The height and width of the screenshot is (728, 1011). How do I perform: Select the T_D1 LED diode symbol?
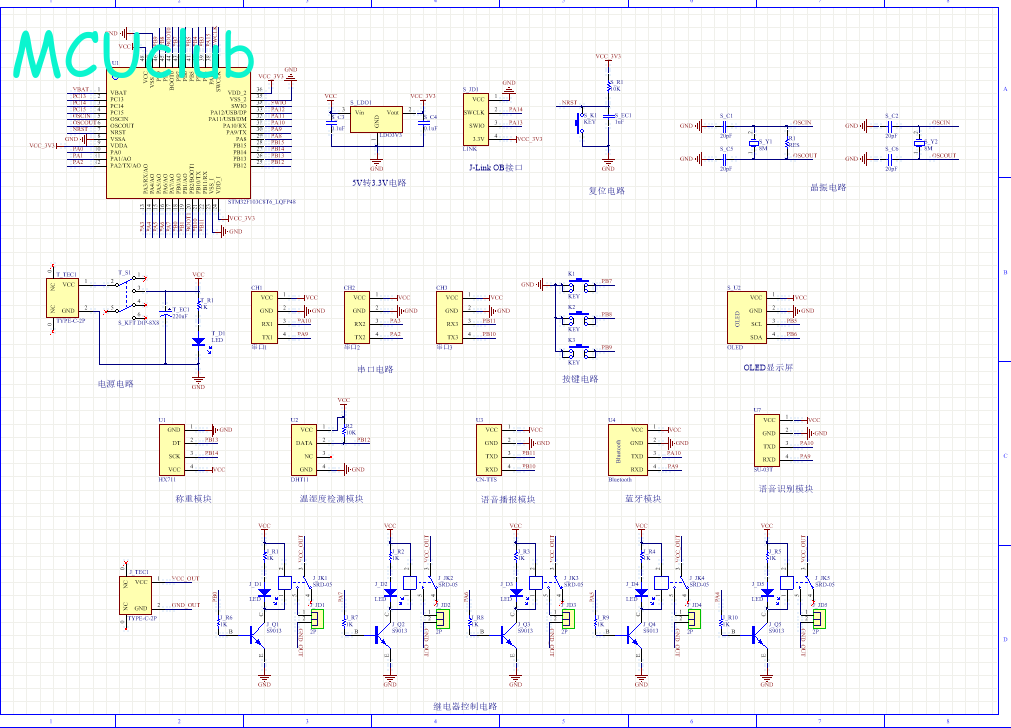click(x=198, y=341)
